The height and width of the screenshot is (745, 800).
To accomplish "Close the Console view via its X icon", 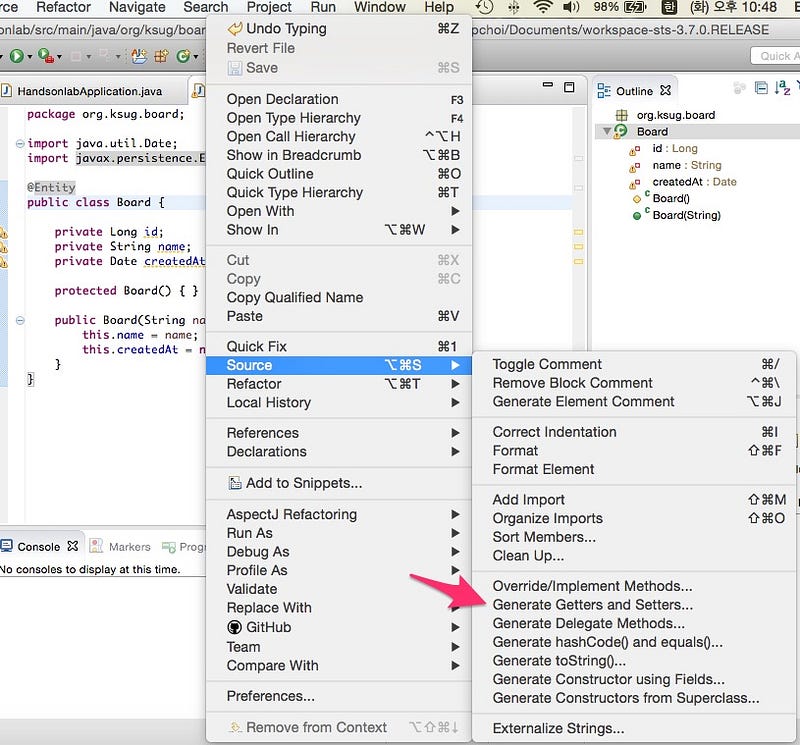I will [73, 546].
